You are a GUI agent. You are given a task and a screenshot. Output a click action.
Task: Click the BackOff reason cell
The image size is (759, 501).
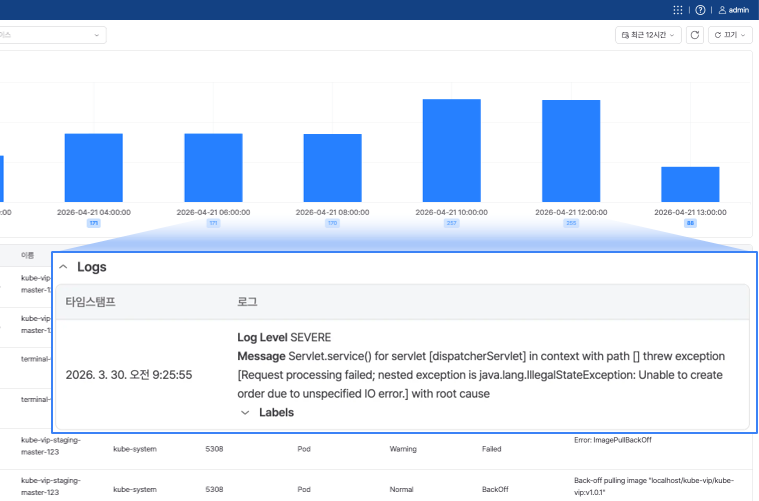(x=495, y=489)
